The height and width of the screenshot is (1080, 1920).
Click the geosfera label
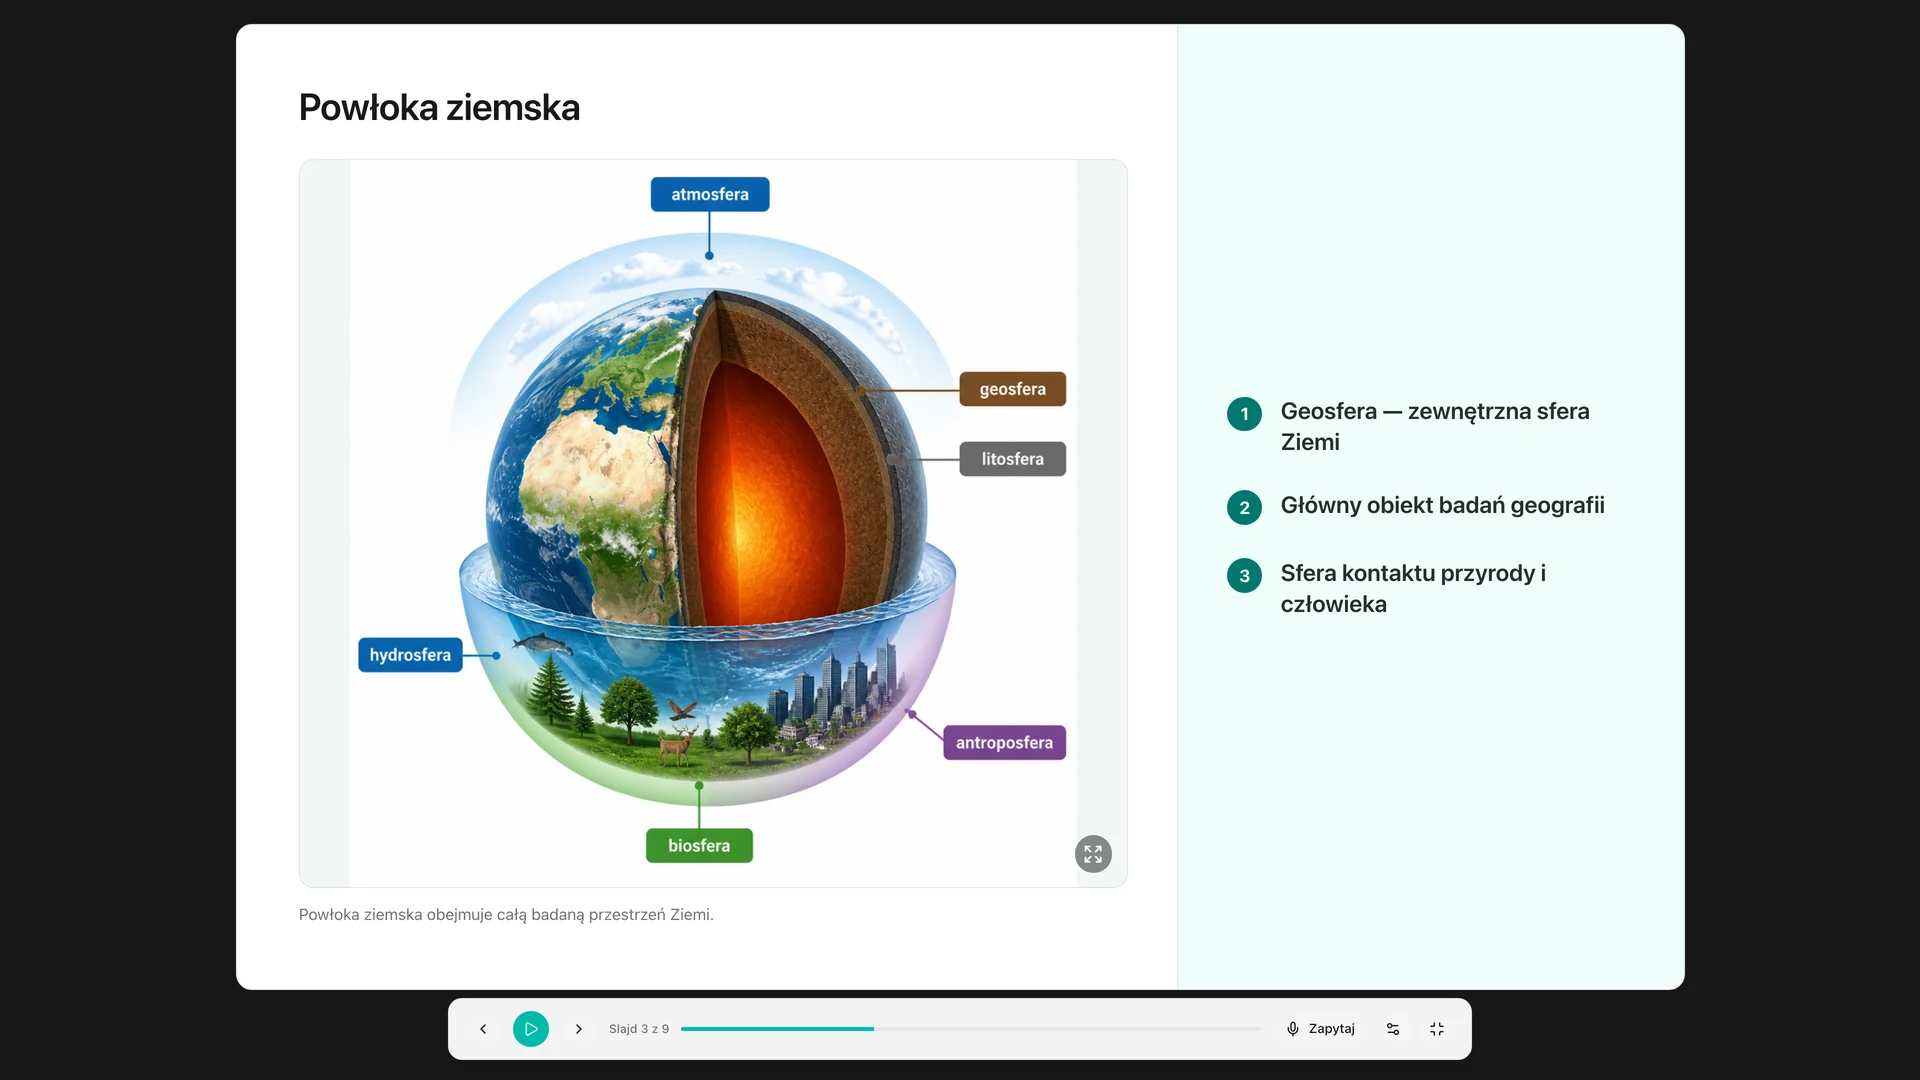1012,389
